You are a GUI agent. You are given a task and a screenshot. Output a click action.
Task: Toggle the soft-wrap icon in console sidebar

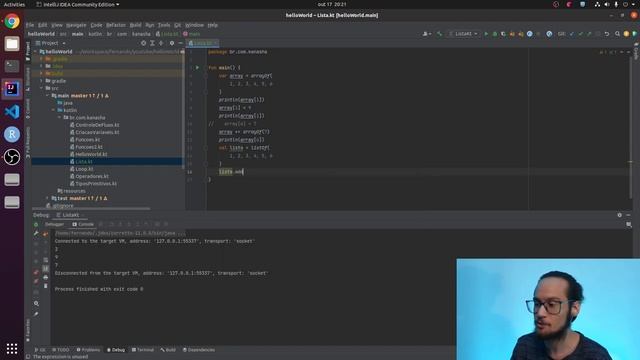(x=45, y=260)
